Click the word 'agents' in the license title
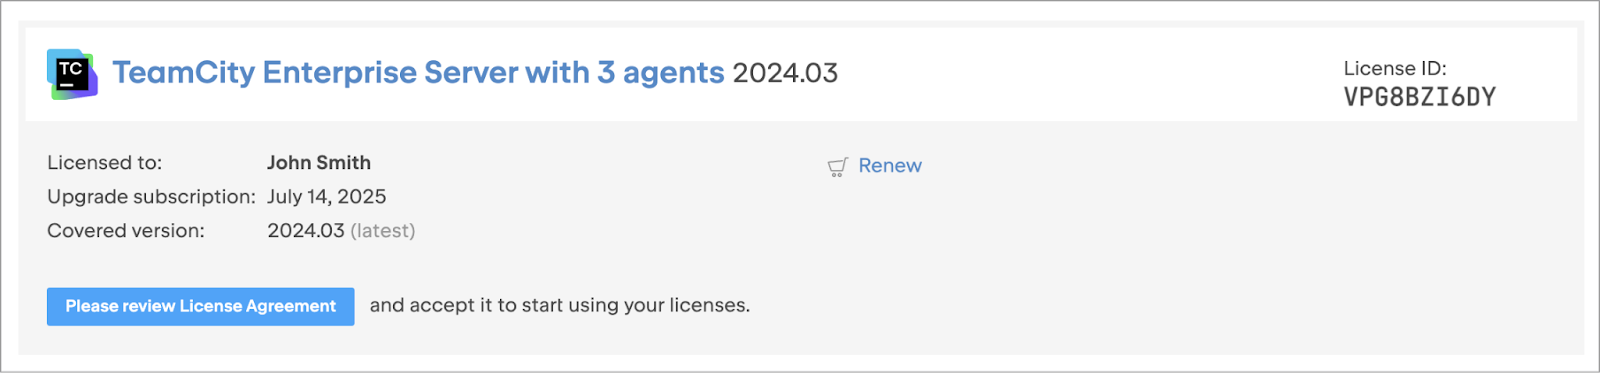Image resolution: width=1600 pixels, height=373 pixels. tap(673, 73)
